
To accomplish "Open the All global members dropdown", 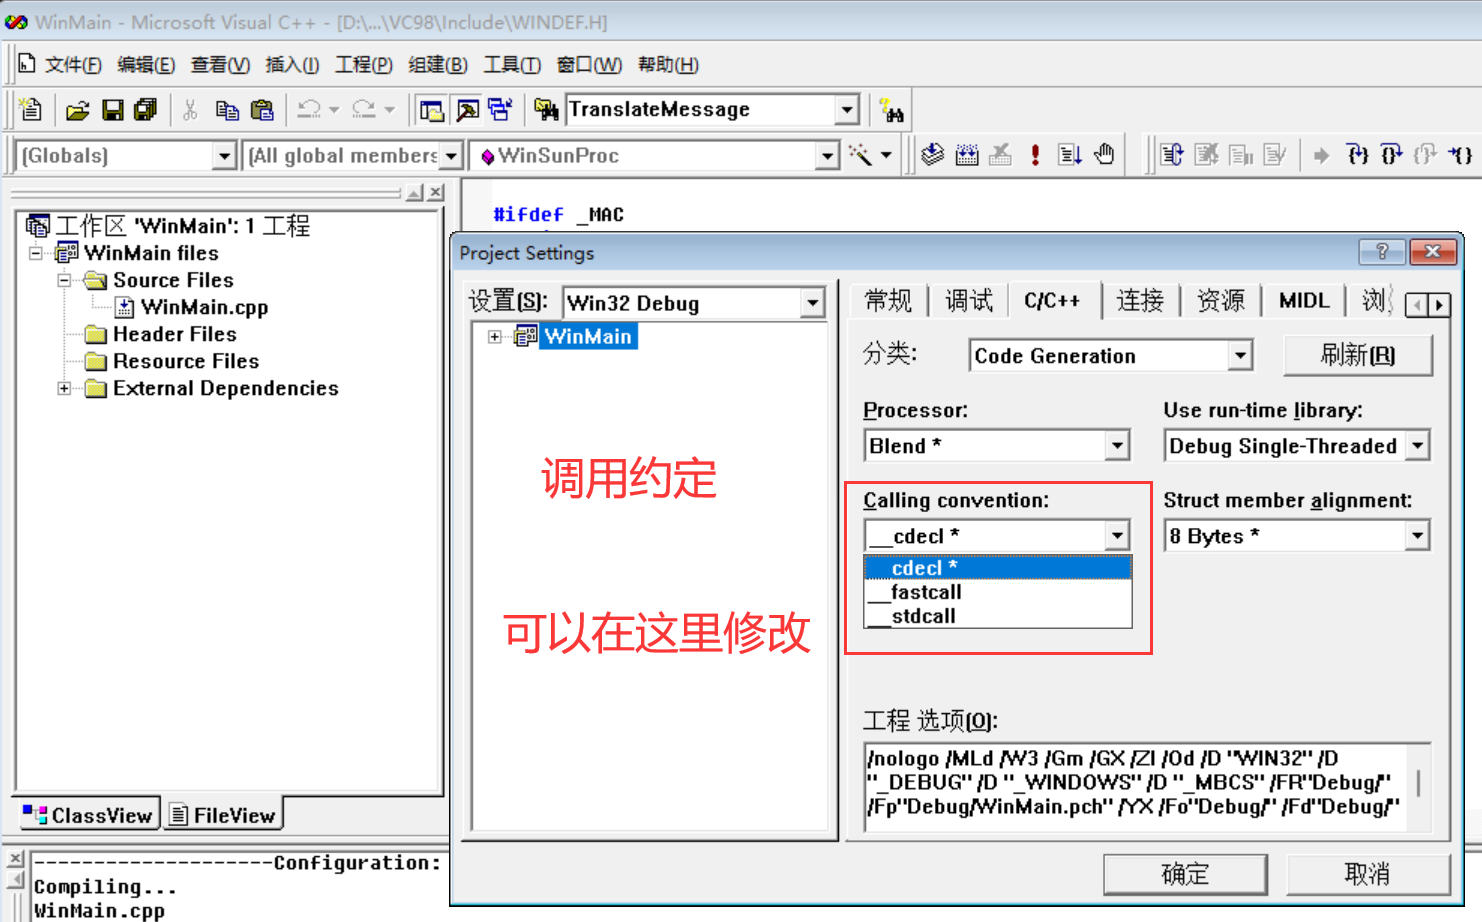I will click(451, 156).
